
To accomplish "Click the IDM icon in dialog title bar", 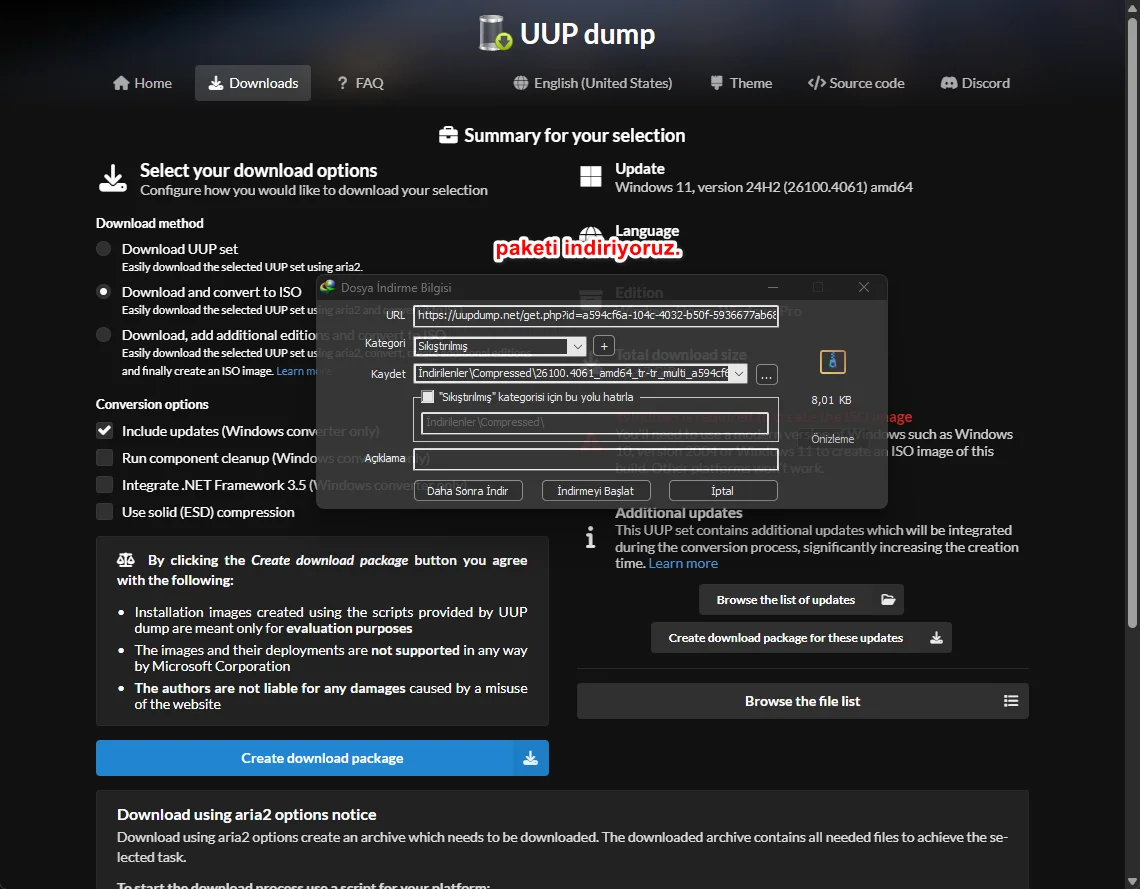I will pos(328,287).
